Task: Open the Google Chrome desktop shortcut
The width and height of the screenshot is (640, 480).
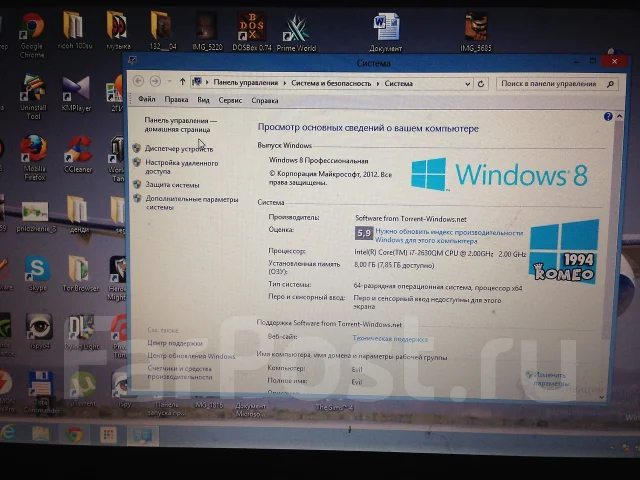Action: [x=32, y=36]
